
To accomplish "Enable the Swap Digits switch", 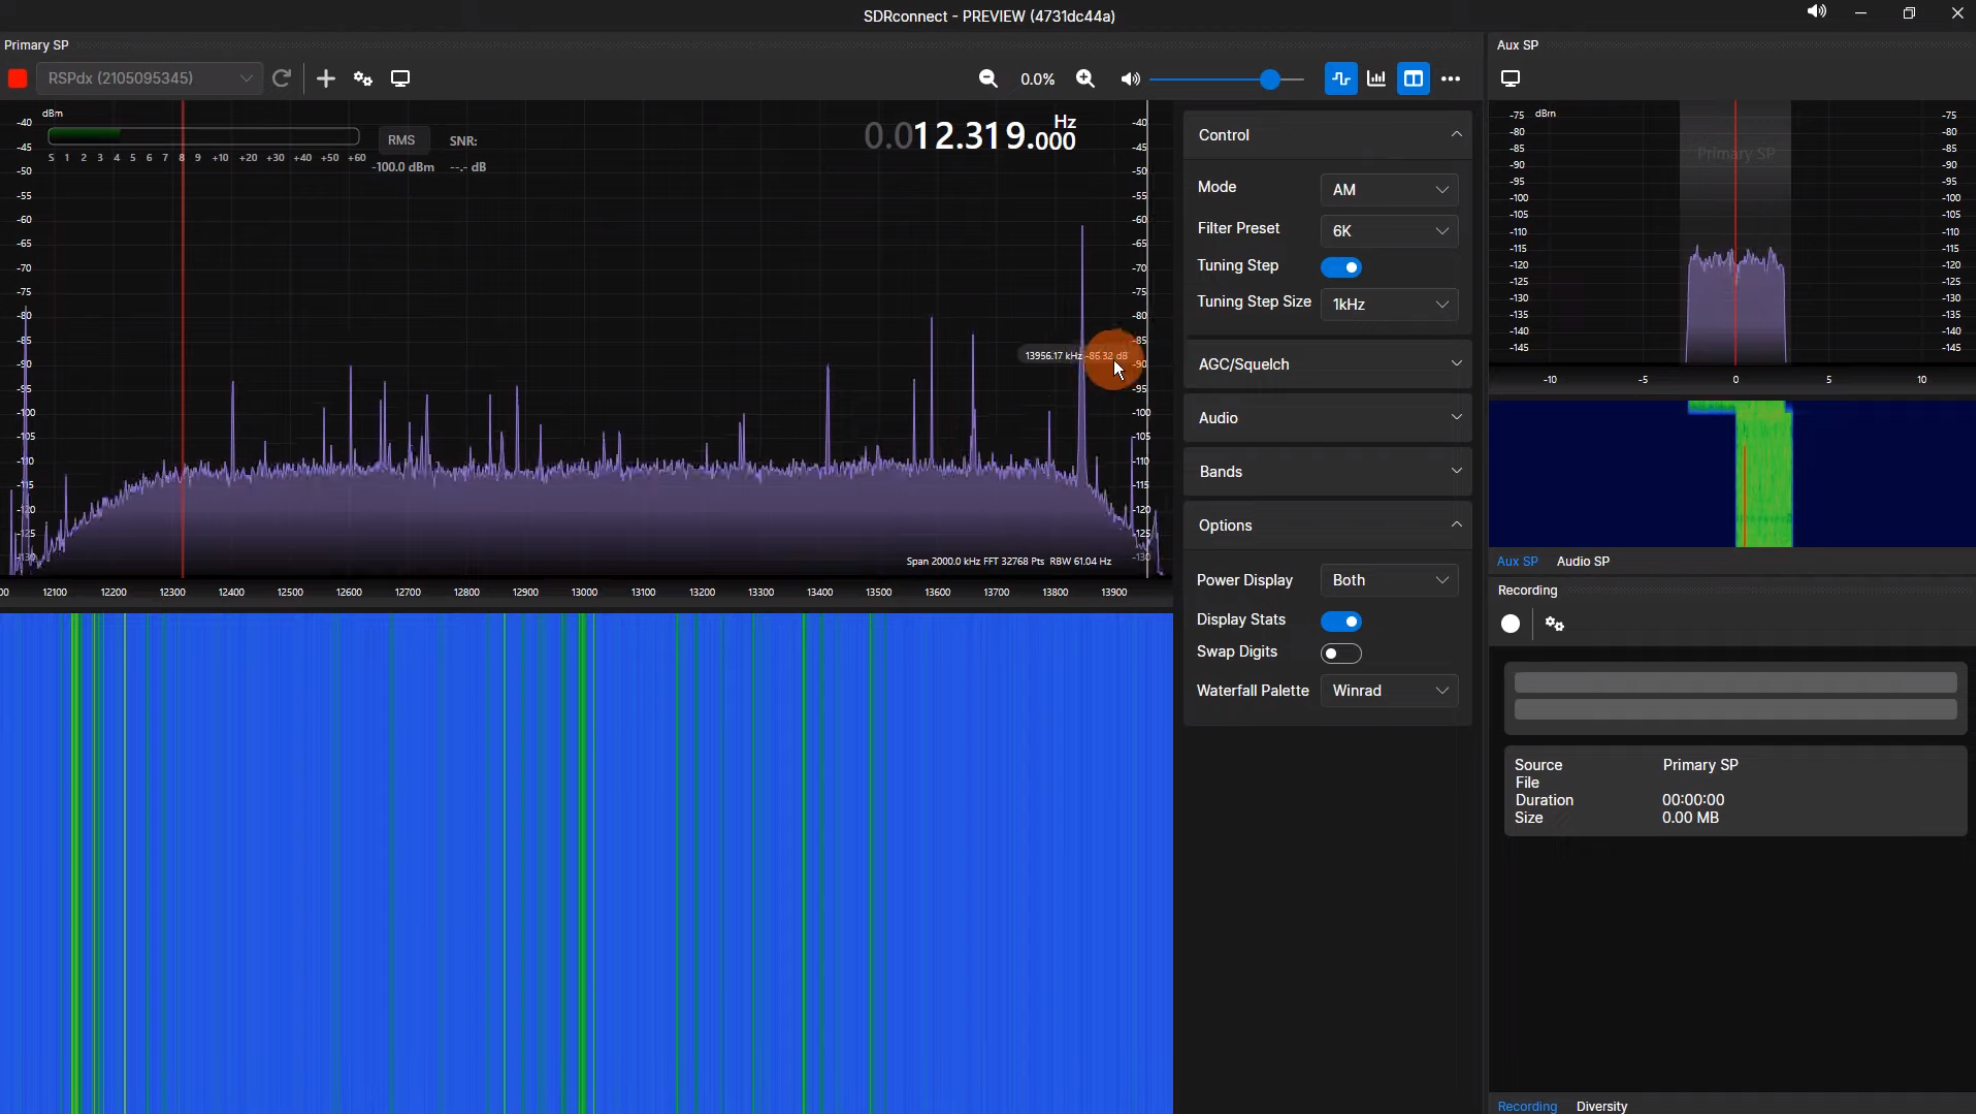I will [x=1341, y=653].
